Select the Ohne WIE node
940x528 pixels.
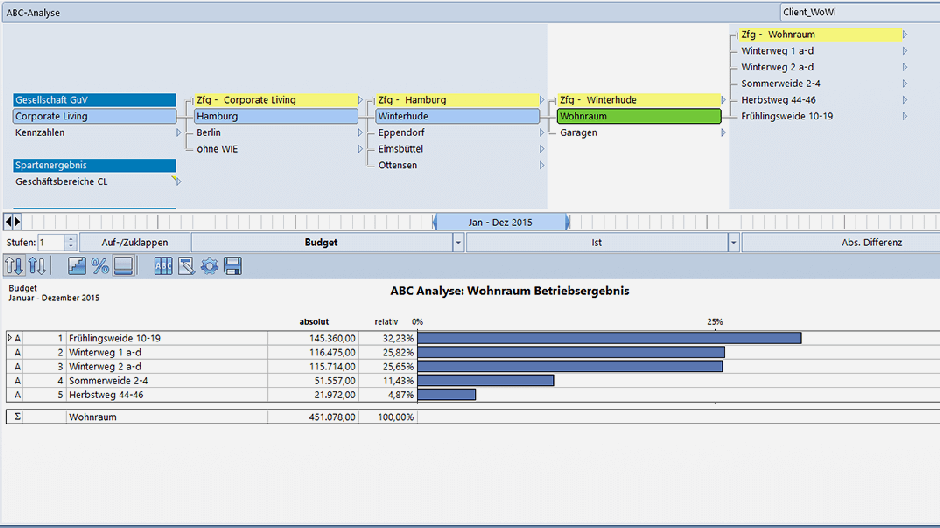click(217, 149)
